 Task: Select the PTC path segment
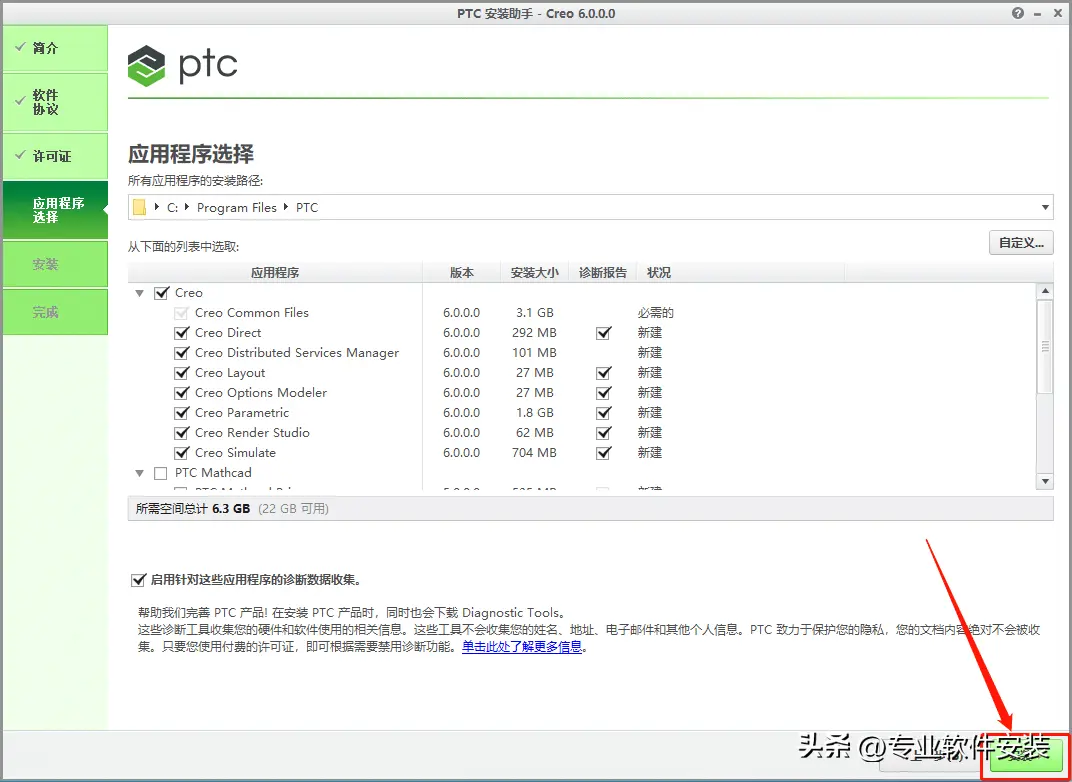pos(307,208)
